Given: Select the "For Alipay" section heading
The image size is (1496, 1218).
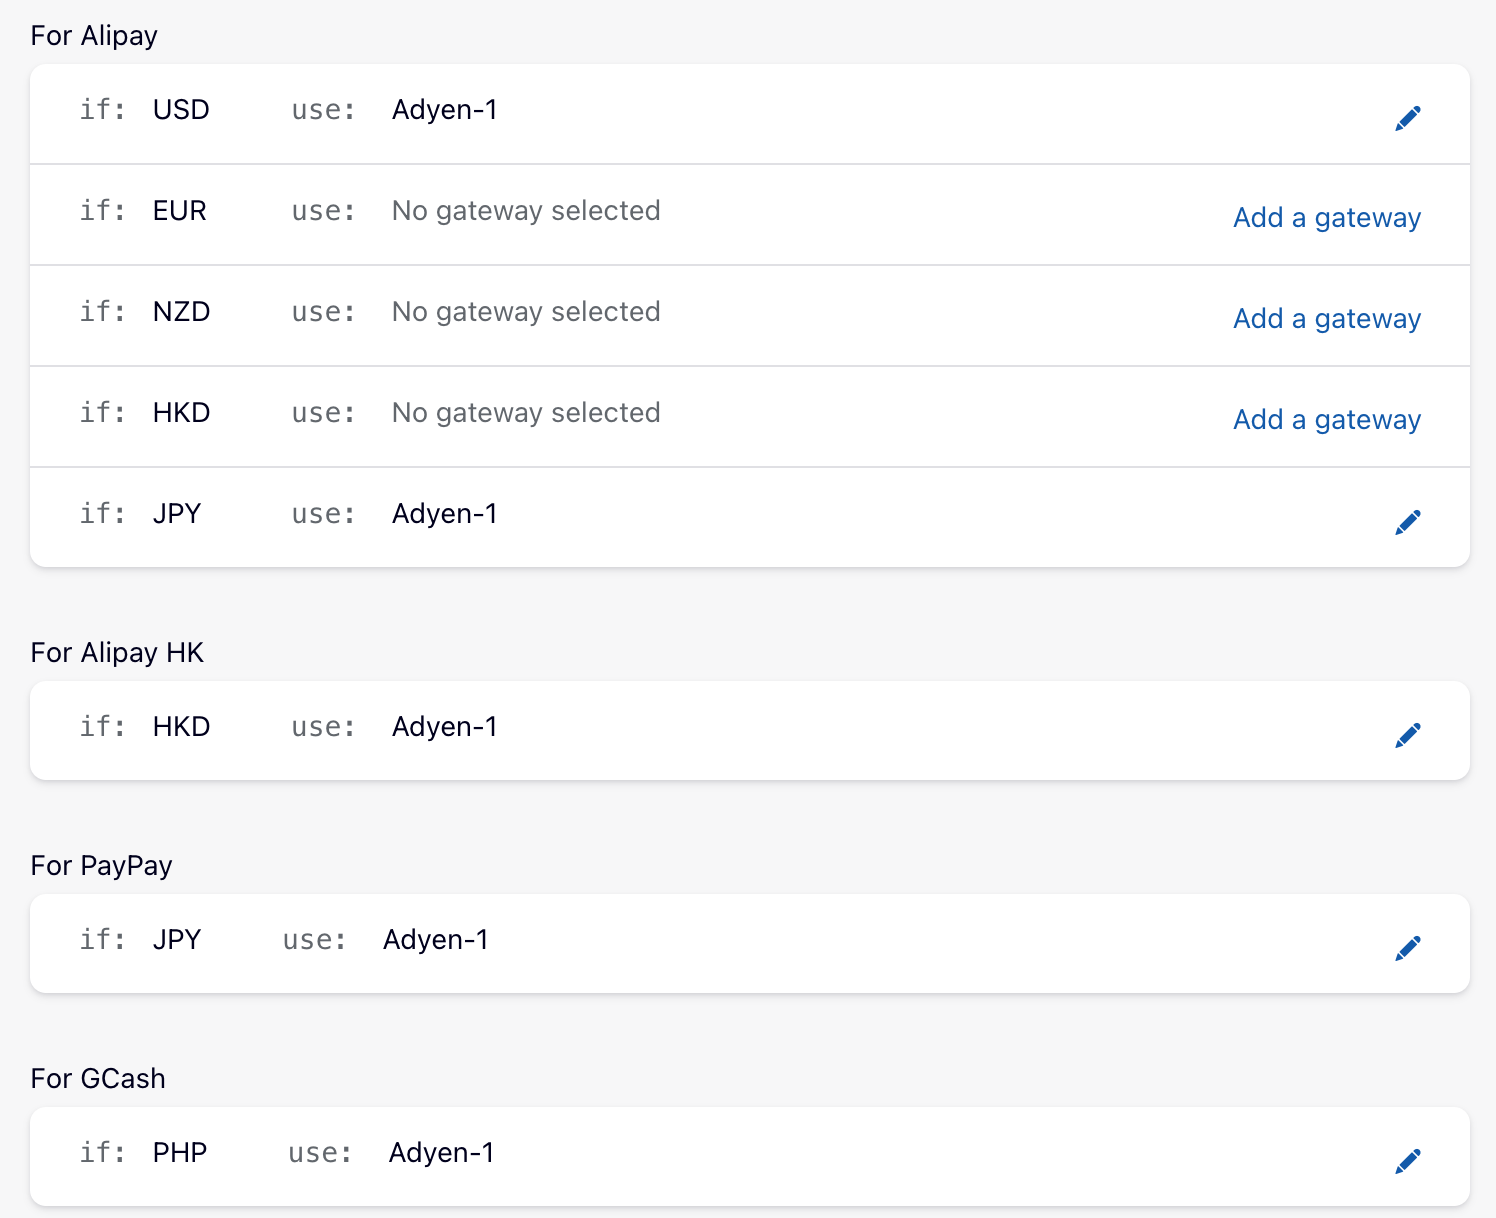Looking at the screenshot, I should coord(94,36).
